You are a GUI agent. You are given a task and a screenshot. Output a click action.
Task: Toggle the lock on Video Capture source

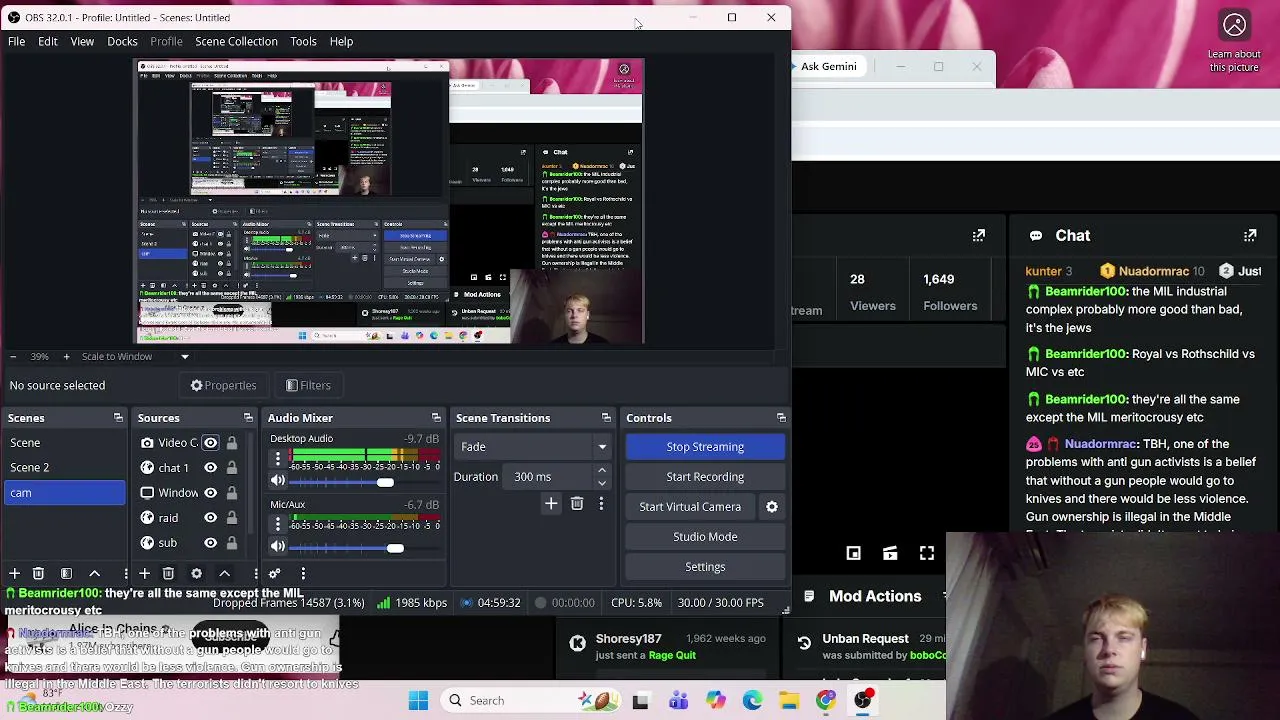tap(232, 442)
